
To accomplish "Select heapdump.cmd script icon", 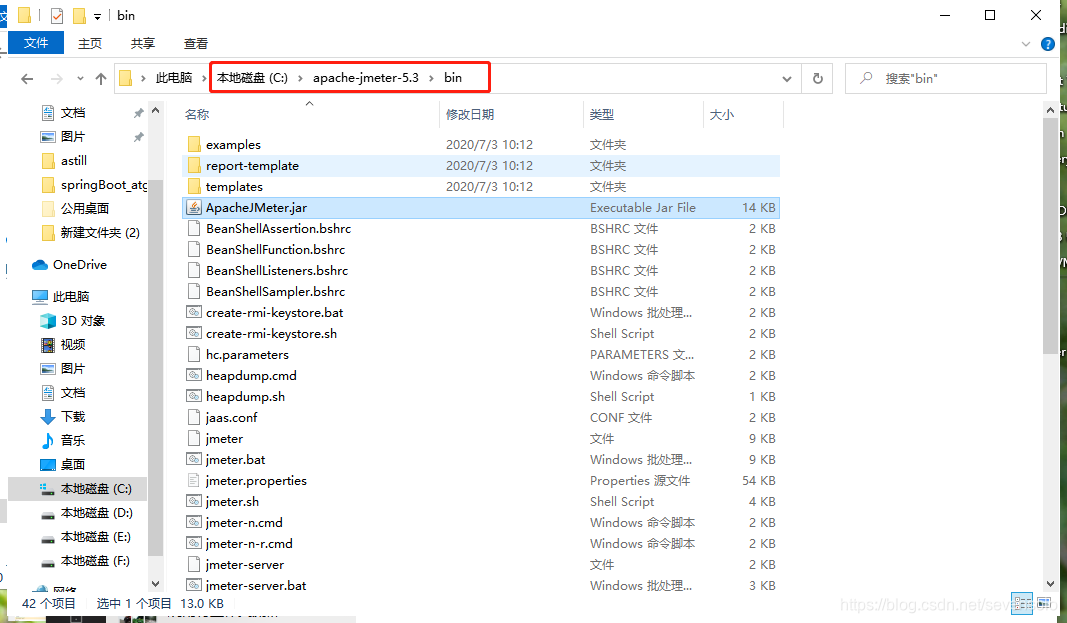I will [194, 375].
